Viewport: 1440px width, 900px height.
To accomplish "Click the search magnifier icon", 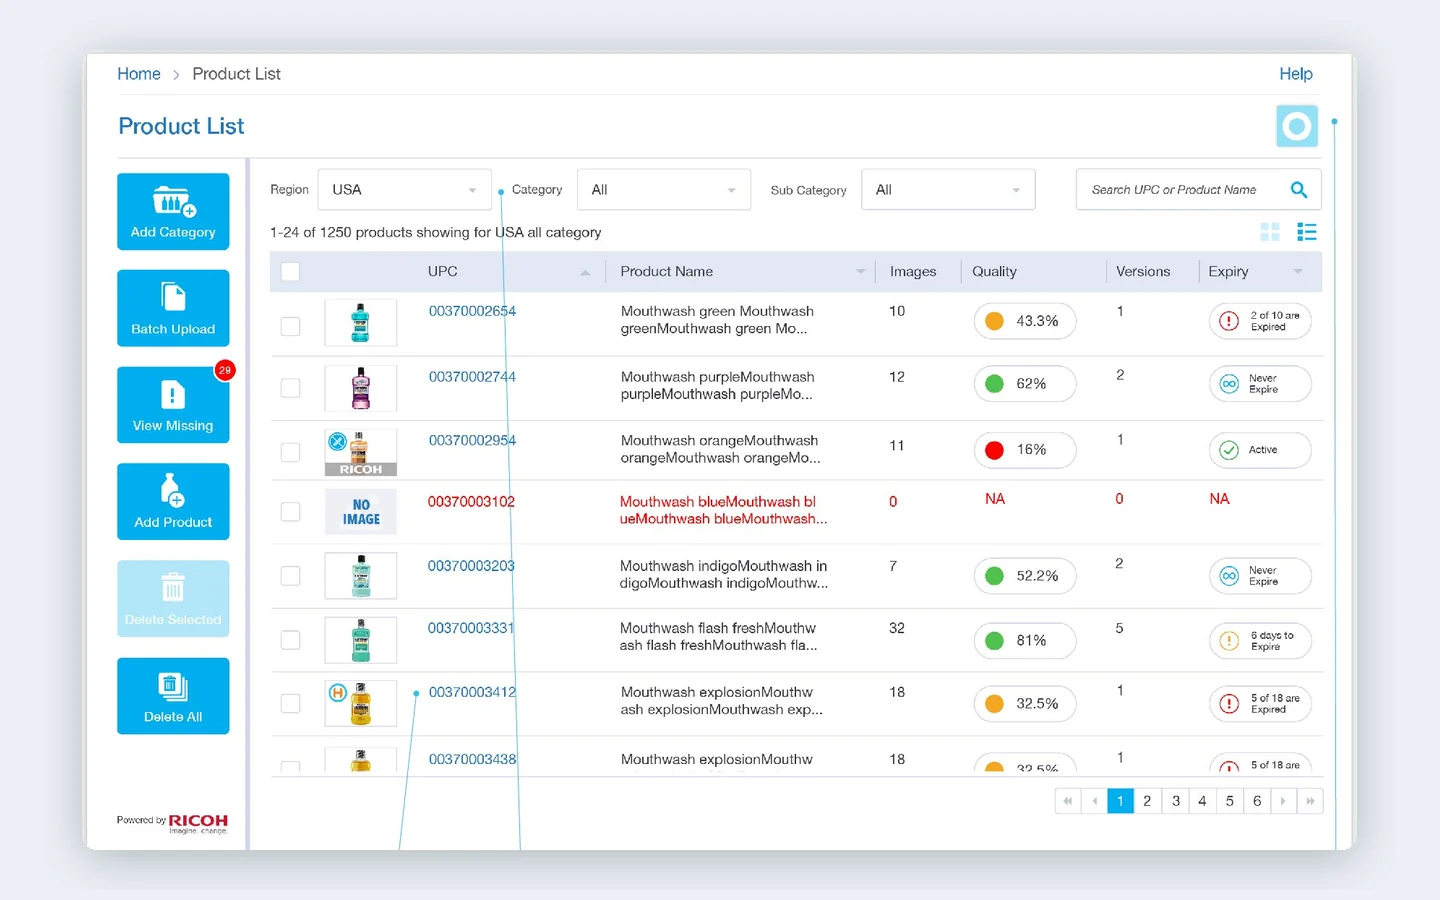I will click(x=1299, y=190).
